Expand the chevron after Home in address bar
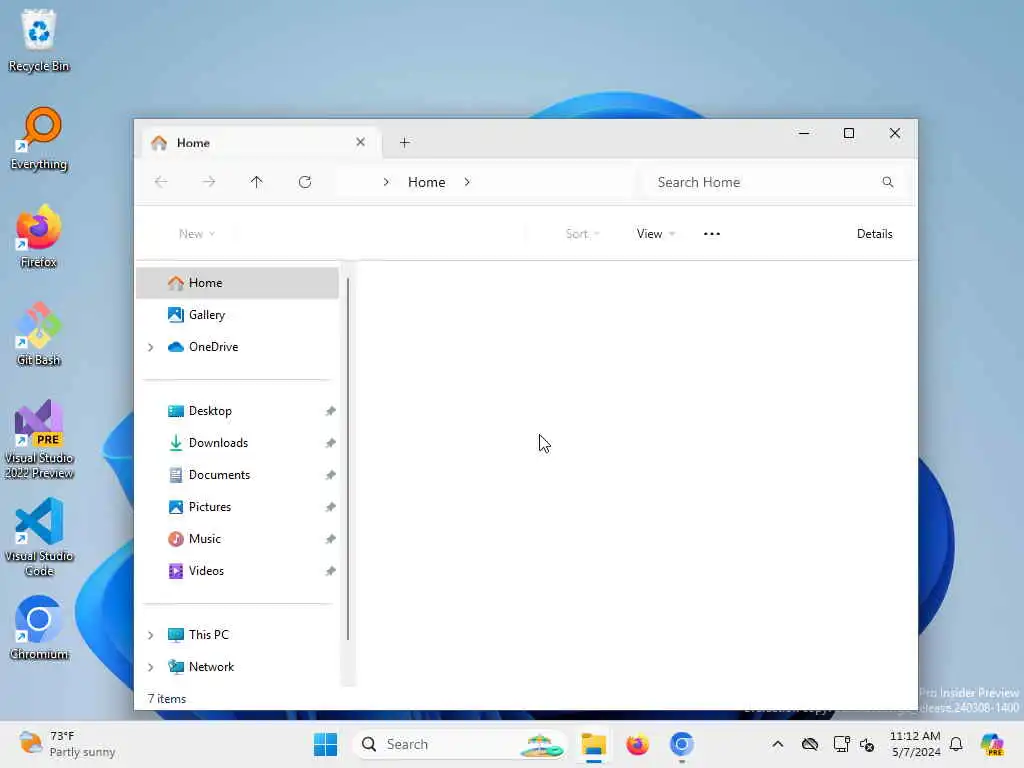 click(x=467, y=182)
